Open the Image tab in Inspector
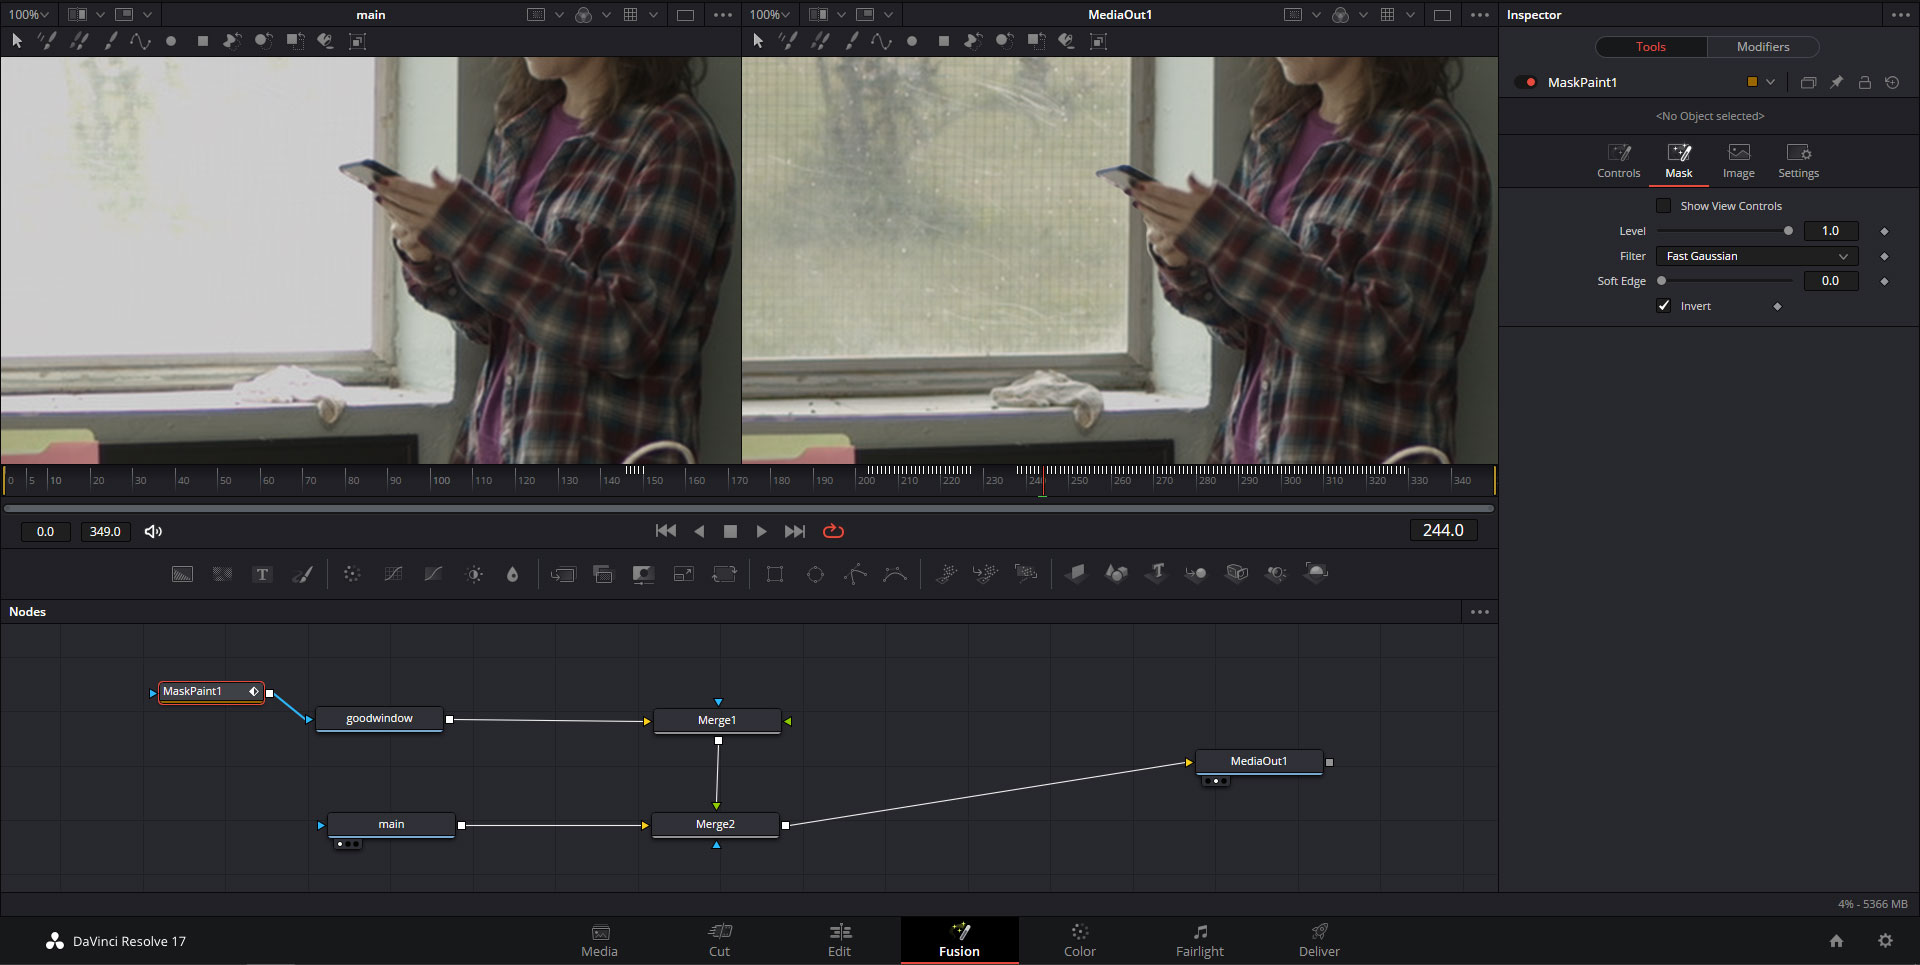The height and width of the screenshot is (965, 1920). [x=1738, y=161]
